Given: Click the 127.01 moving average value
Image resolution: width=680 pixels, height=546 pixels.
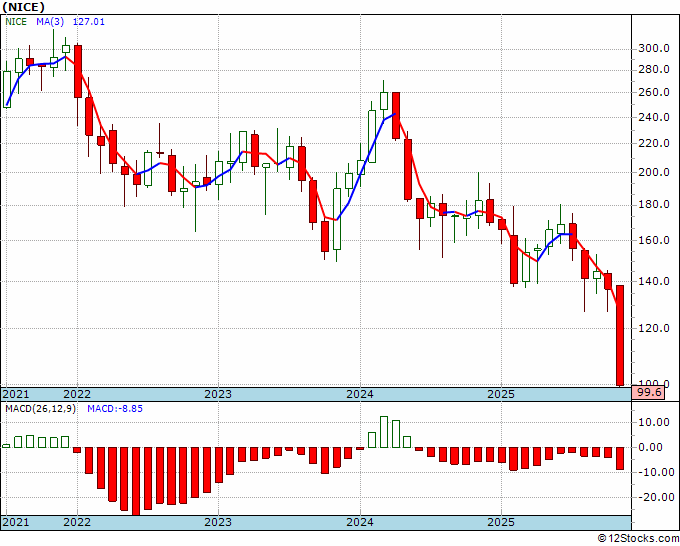Looking at the screenshot, I should click(89, 22).
